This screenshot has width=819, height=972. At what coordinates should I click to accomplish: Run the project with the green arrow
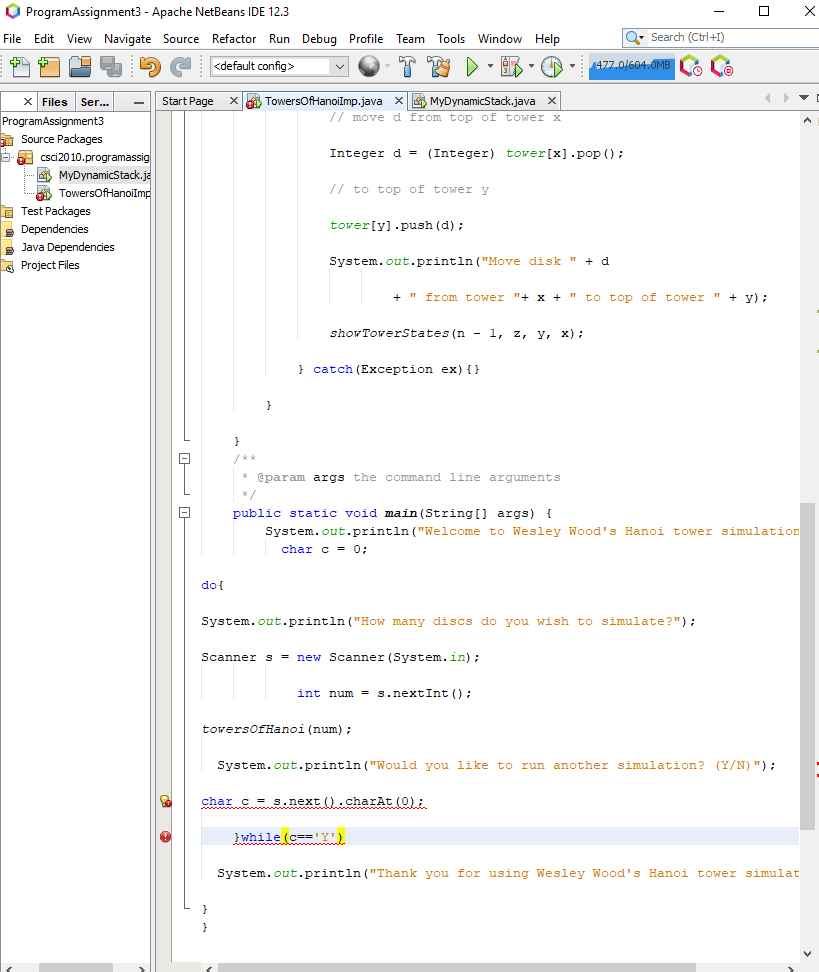pos(472,66)
